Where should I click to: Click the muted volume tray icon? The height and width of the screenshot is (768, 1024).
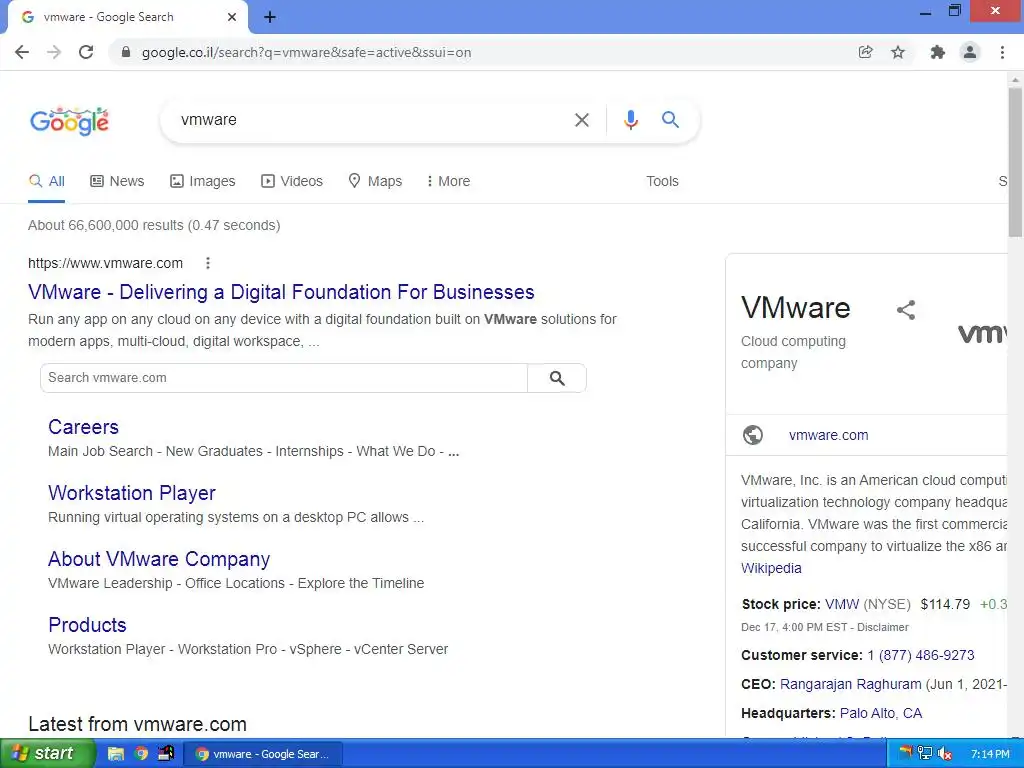click(944, 754)
